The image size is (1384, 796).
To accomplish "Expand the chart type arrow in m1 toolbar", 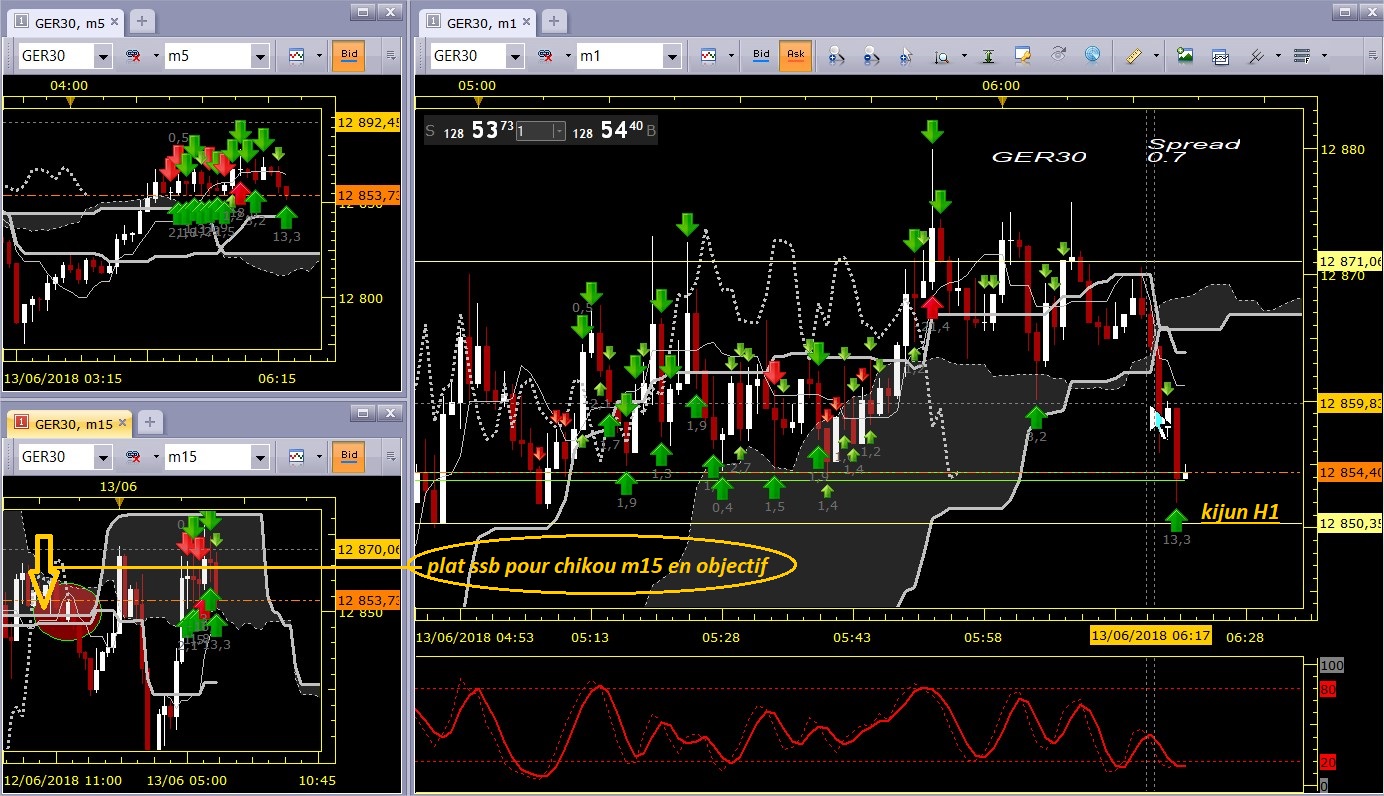I will (731, 56).
